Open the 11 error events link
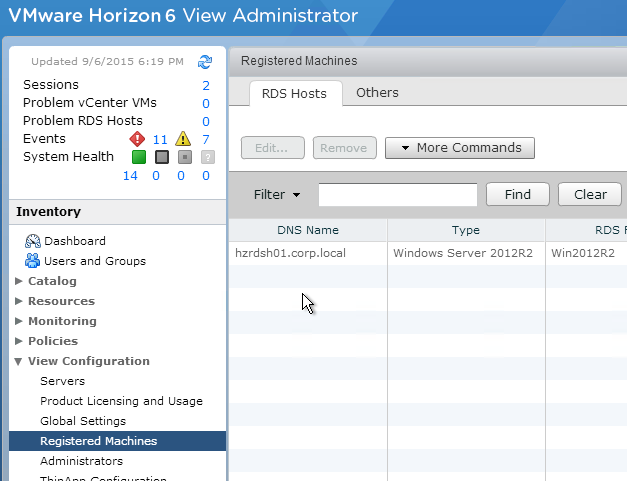The image size is (627, 481). (x=160, y=139)
